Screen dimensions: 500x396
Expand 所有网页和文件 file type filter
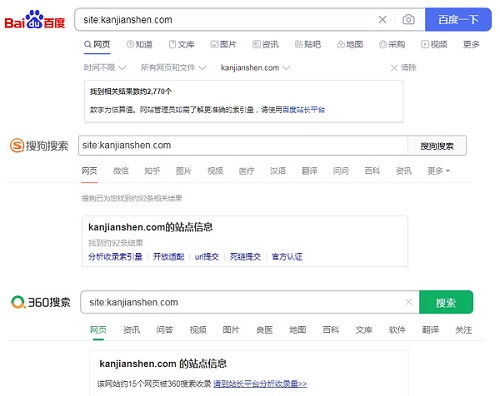click(173, 68)
